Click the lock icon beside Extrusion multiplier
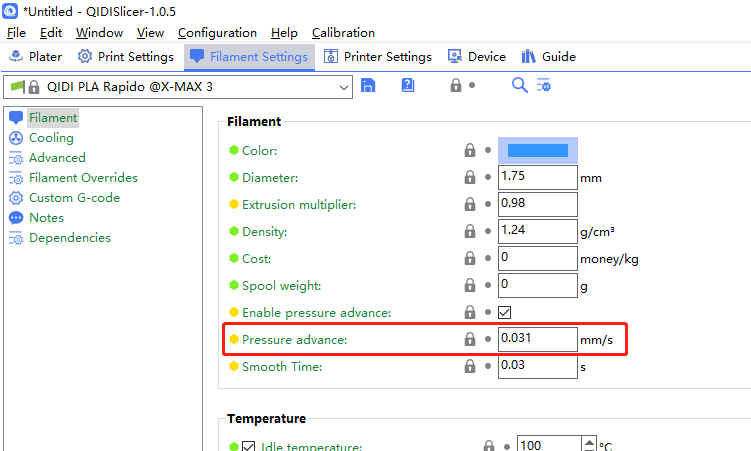This screenshot has height=451, width=751. tap(470, 205)
